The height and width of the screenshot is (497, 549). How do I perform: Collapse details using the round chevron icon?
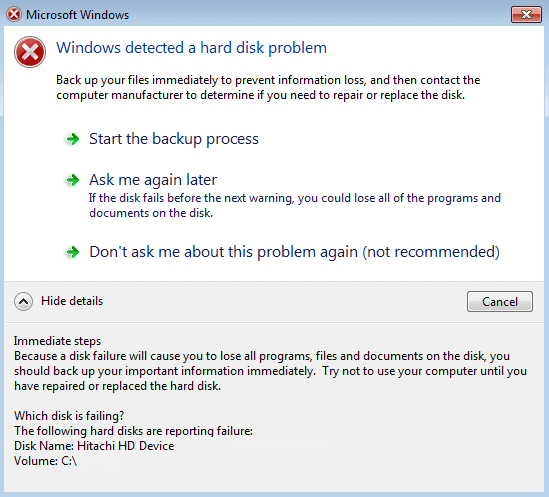(x=23, y=301)
